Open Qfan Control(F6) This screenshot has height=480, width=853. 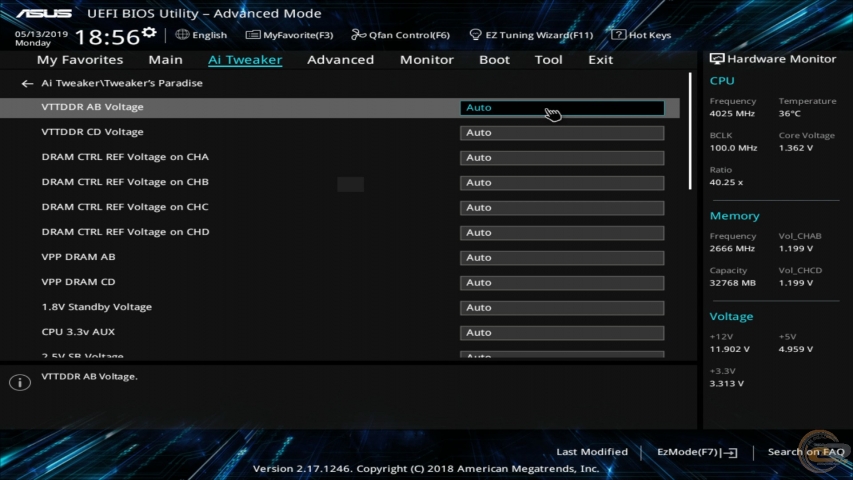point(400,35)
